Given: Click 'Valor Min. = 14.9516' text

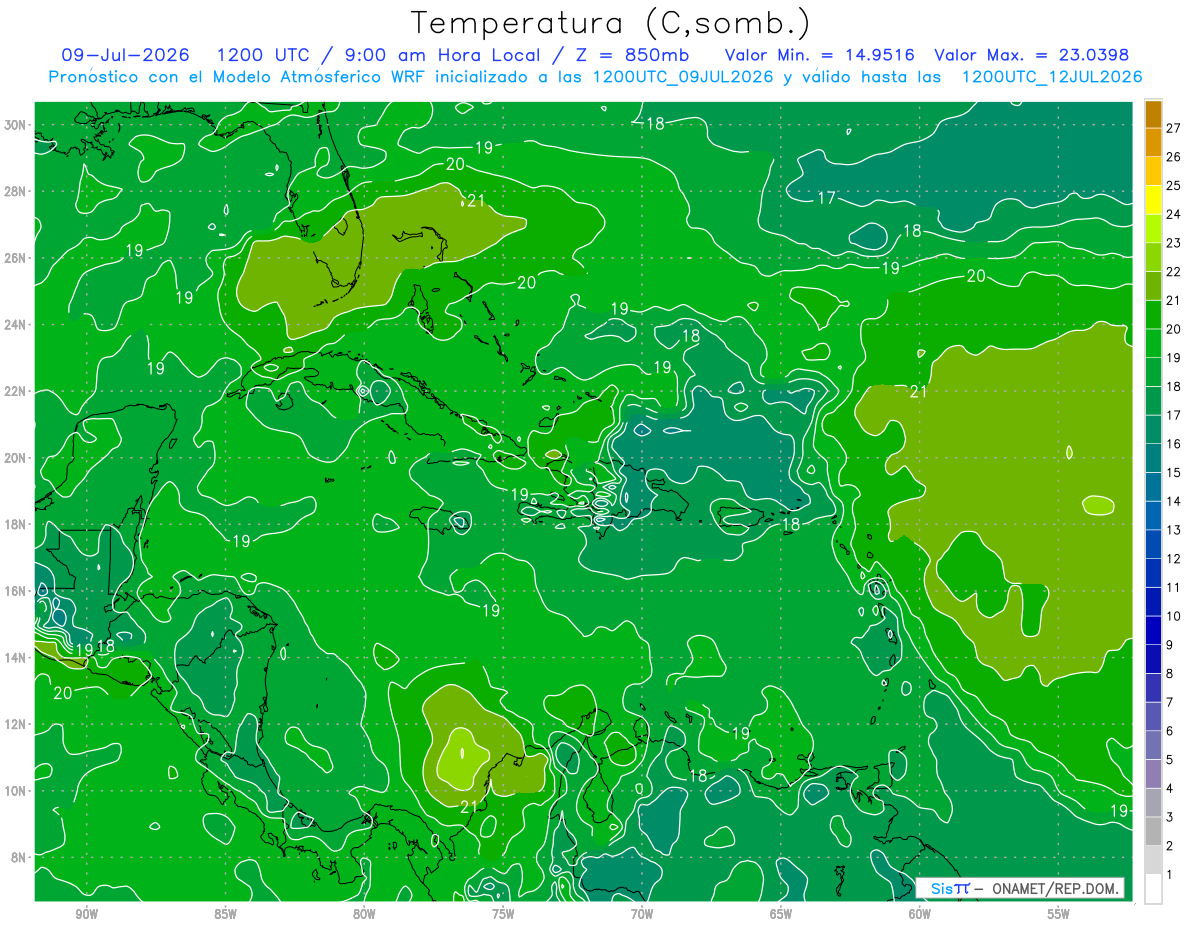Looking at the screenshot, I should coord(821,55).
